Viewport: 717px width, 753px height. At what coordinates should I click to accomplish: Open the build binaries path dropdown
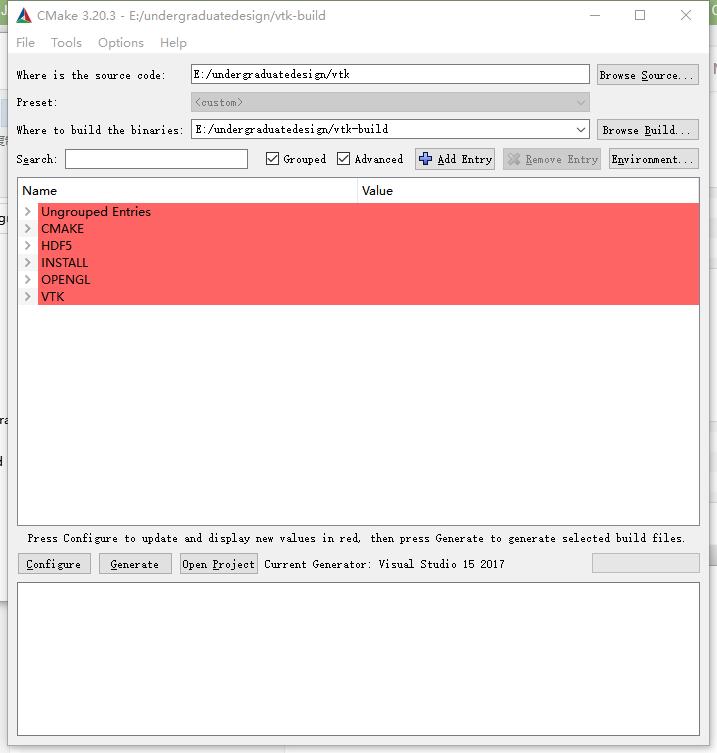[x=581, y=130]
